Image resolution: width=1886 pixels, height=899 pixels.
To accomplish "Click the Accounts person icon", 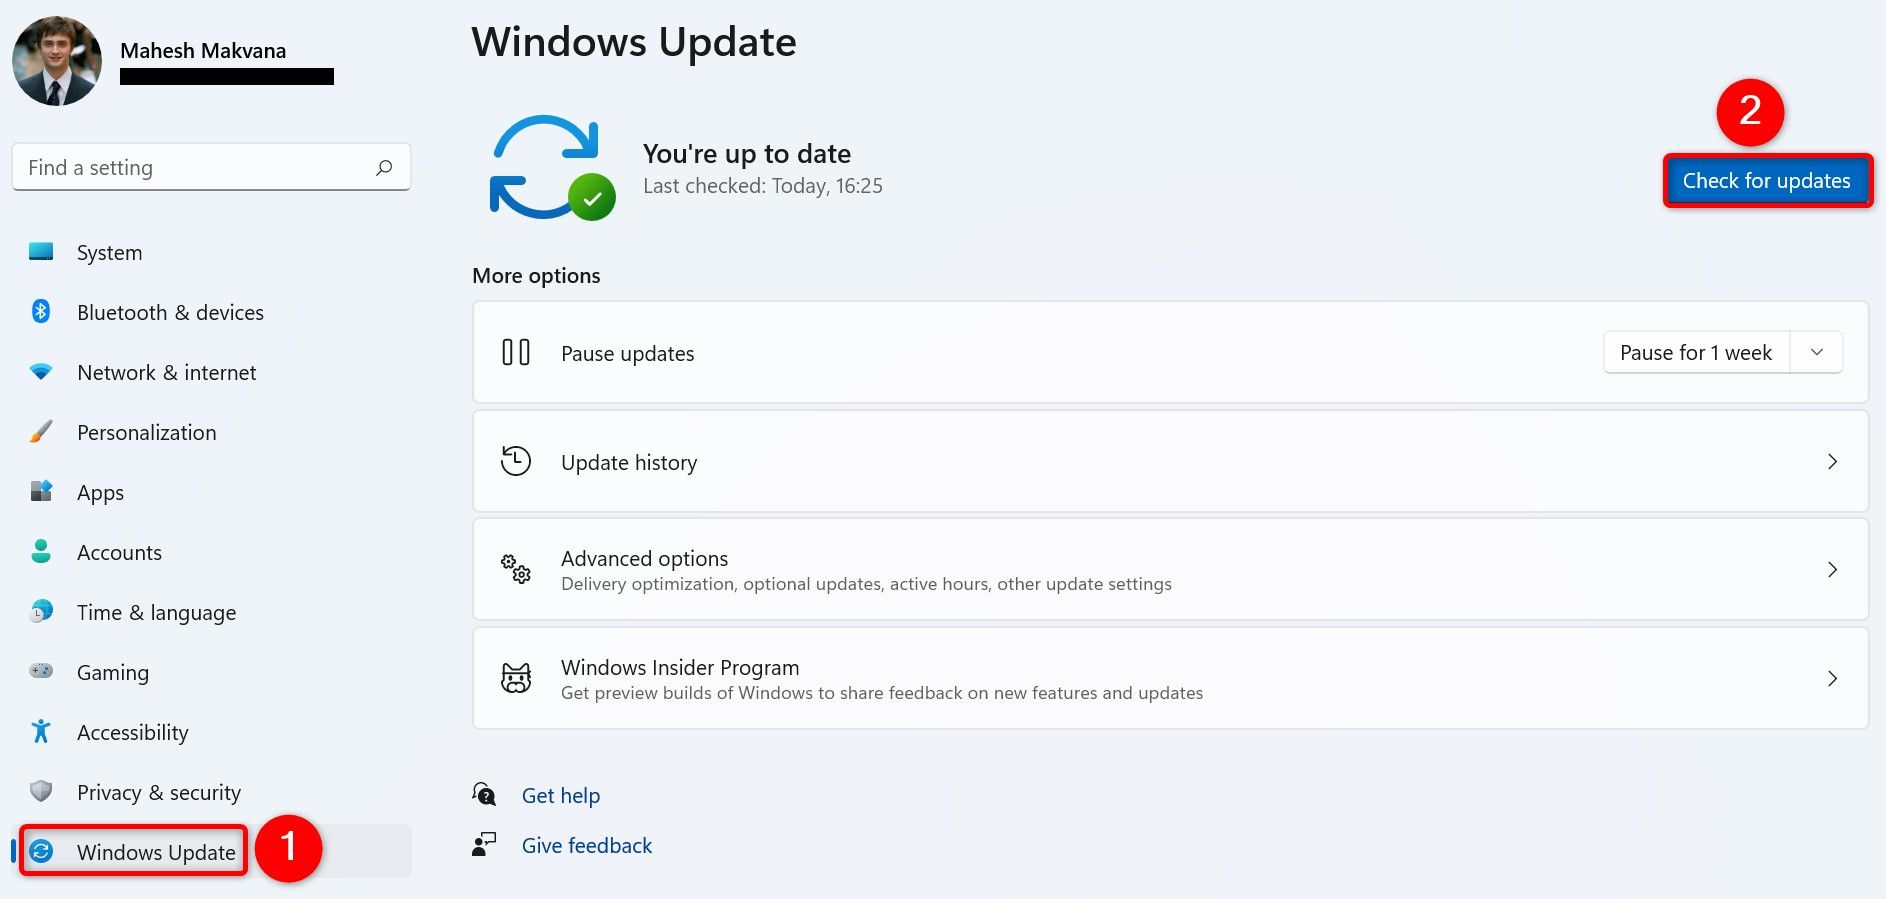I will [x=41, y=552].
